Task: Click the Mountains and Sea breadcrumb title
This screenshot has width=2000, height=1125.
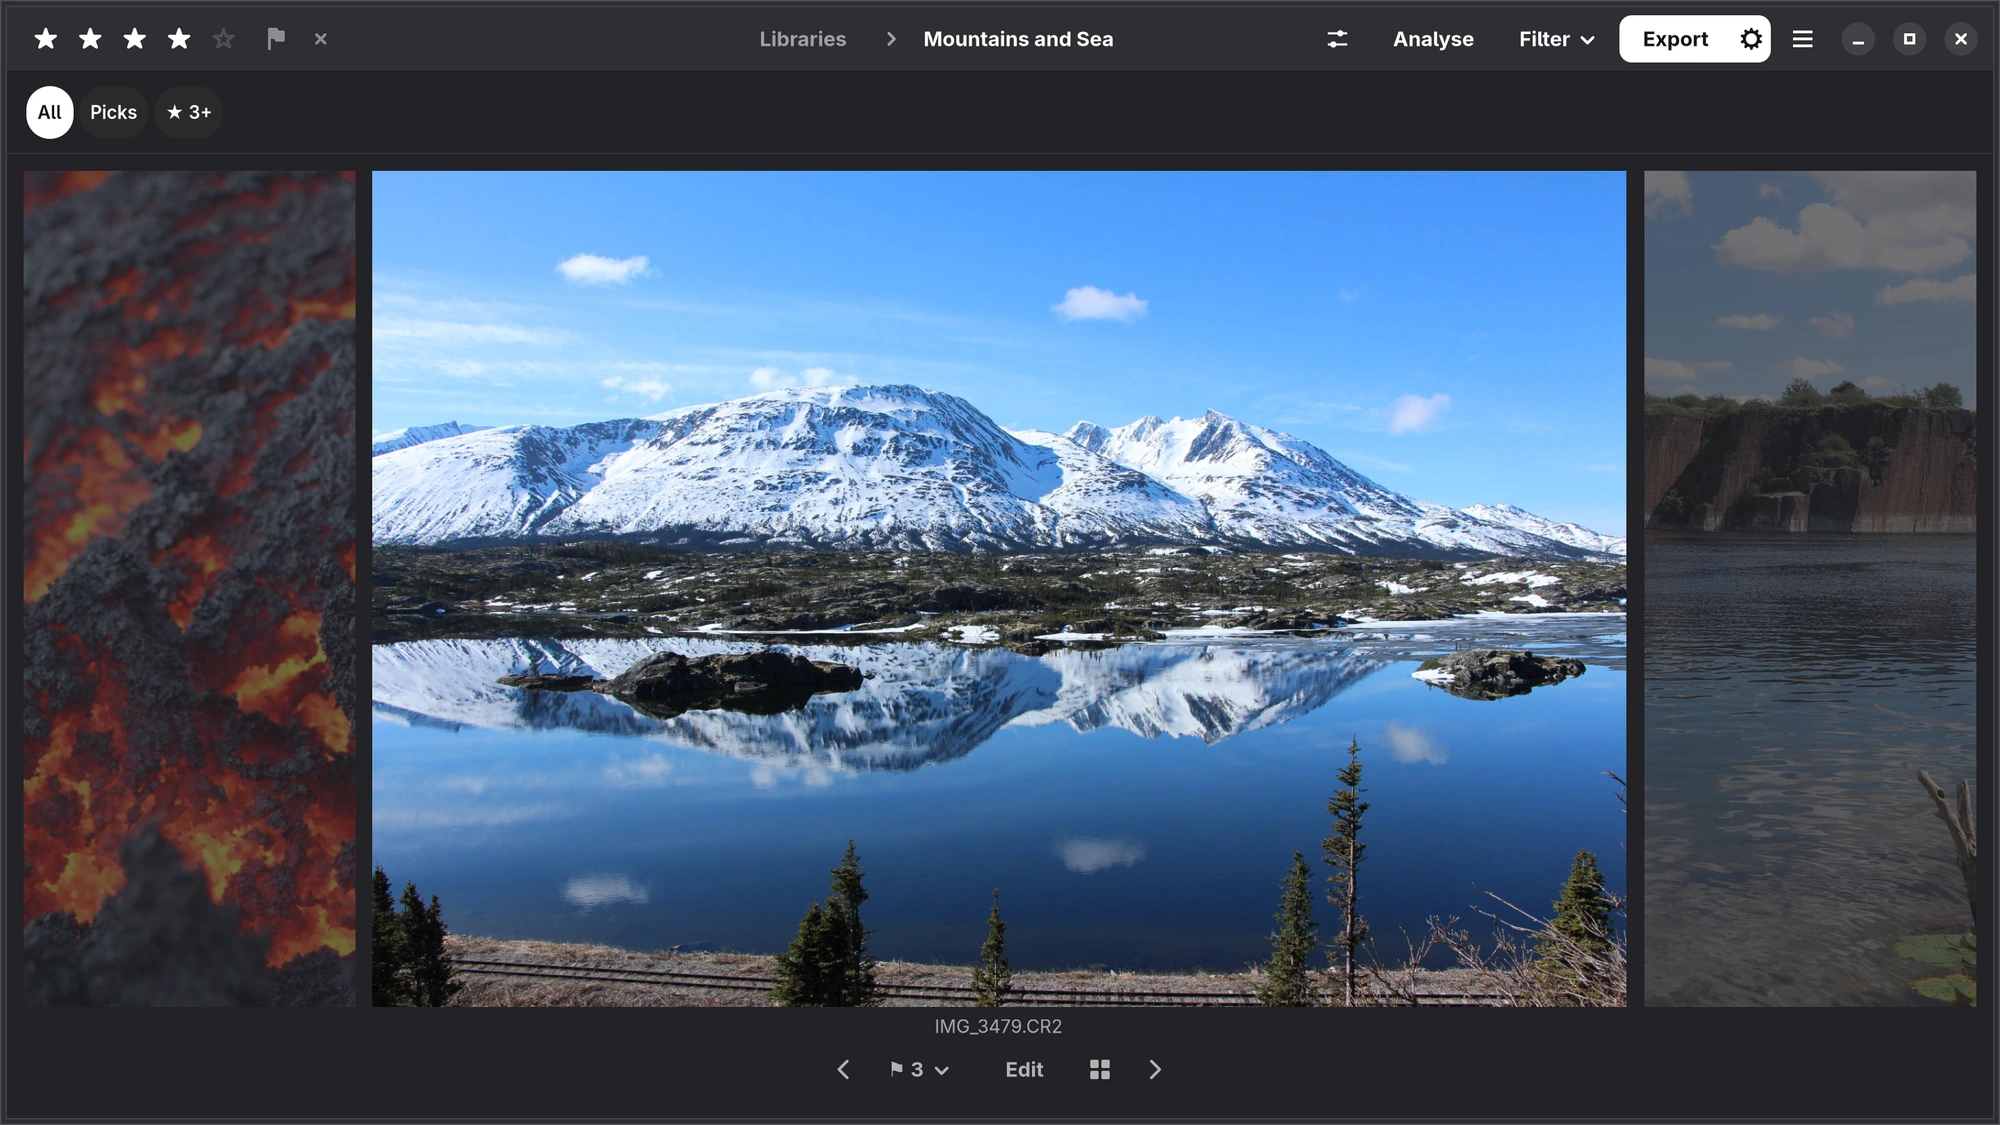Action: click(x=1018, y=39)
